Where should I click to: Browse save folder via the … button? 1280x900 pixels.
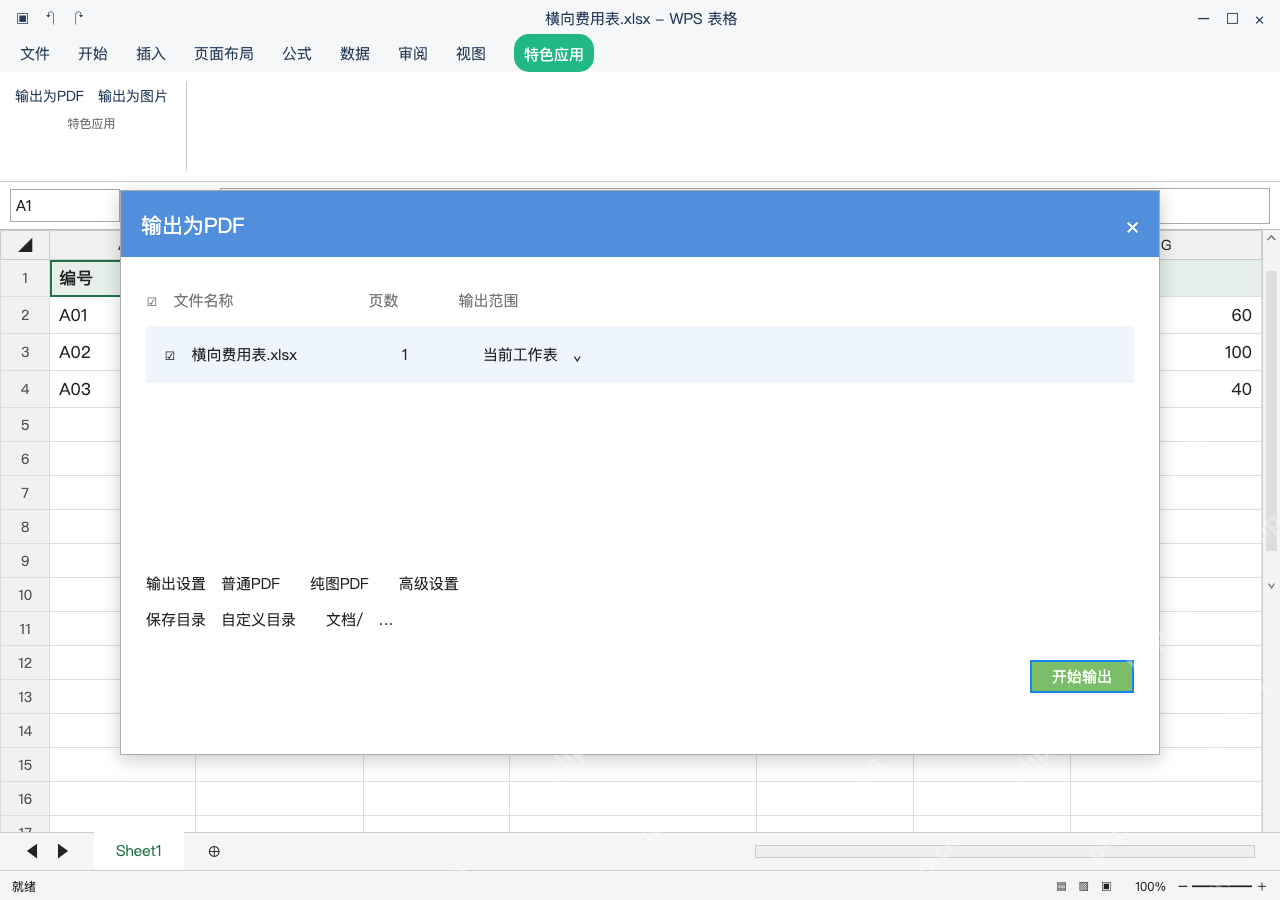[x=386, y=620]
